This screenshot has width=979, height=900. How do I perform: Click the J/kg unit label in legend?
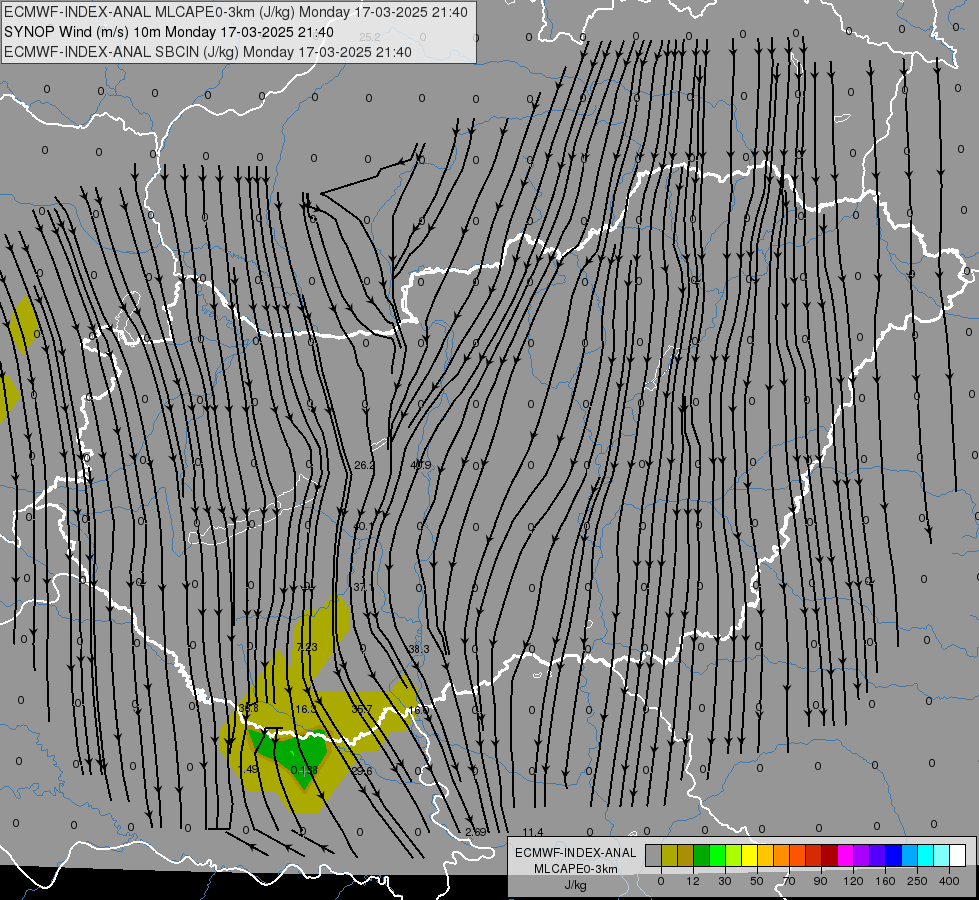[576, 885]
